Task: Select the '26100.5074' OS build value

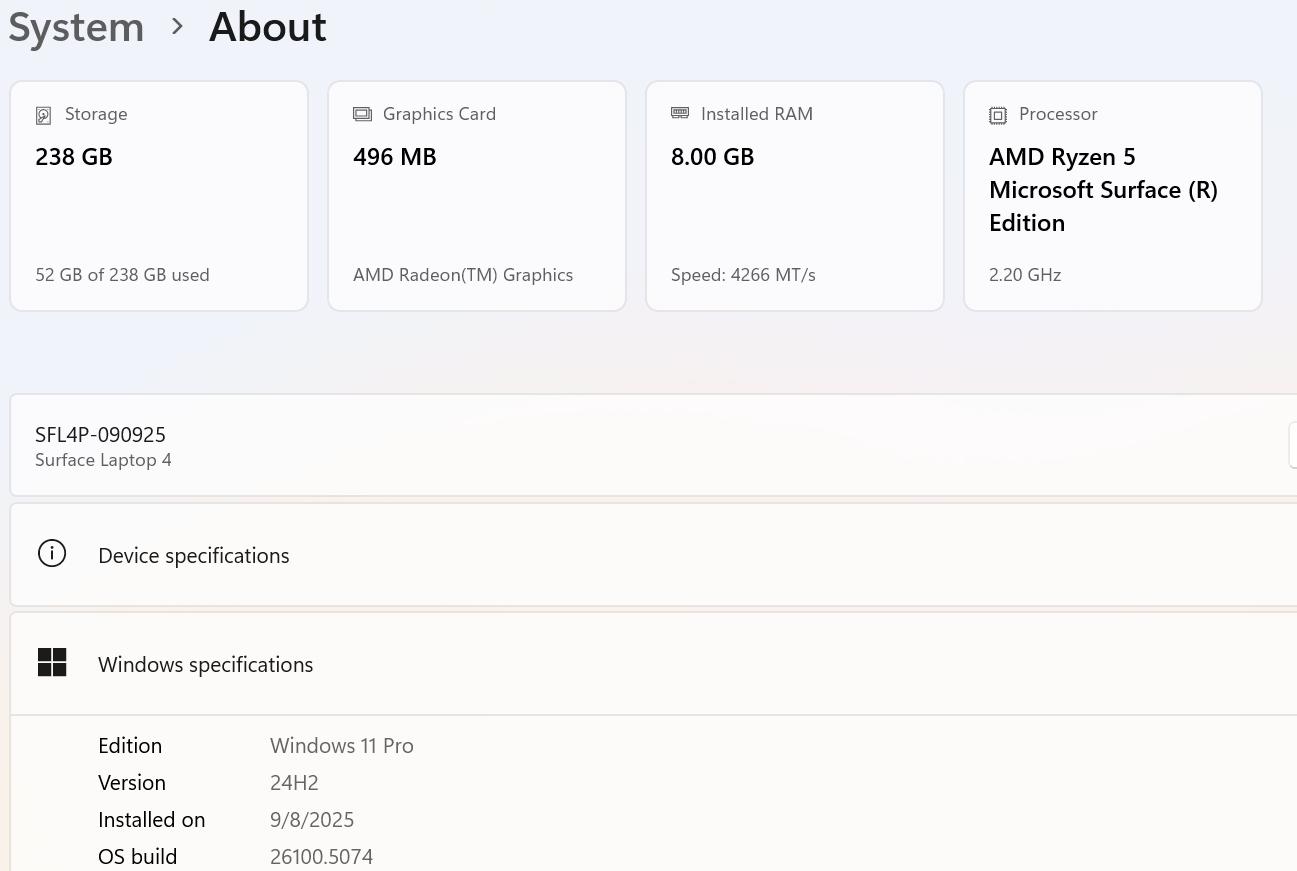Action: click(321, 857)
